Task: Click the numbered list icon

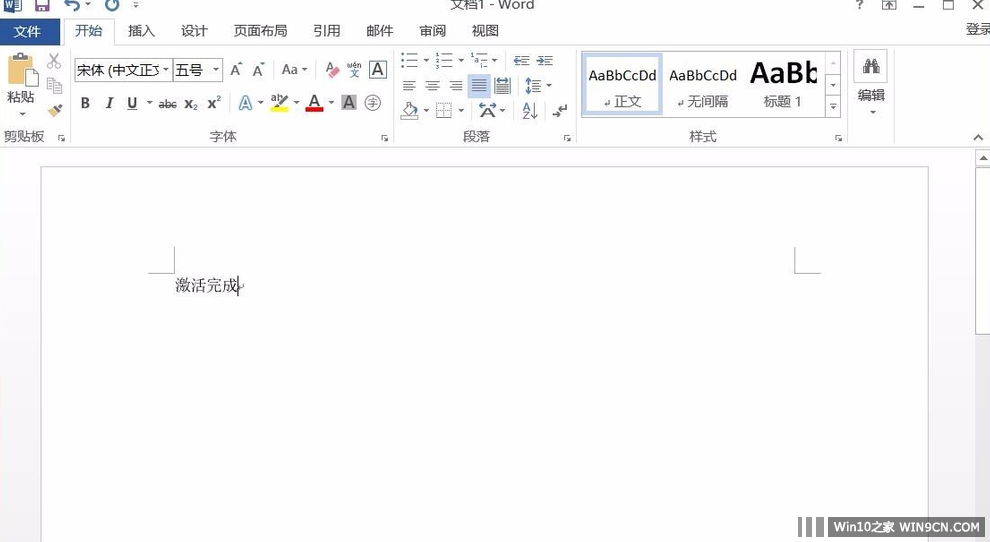Action: click(444, 60)
